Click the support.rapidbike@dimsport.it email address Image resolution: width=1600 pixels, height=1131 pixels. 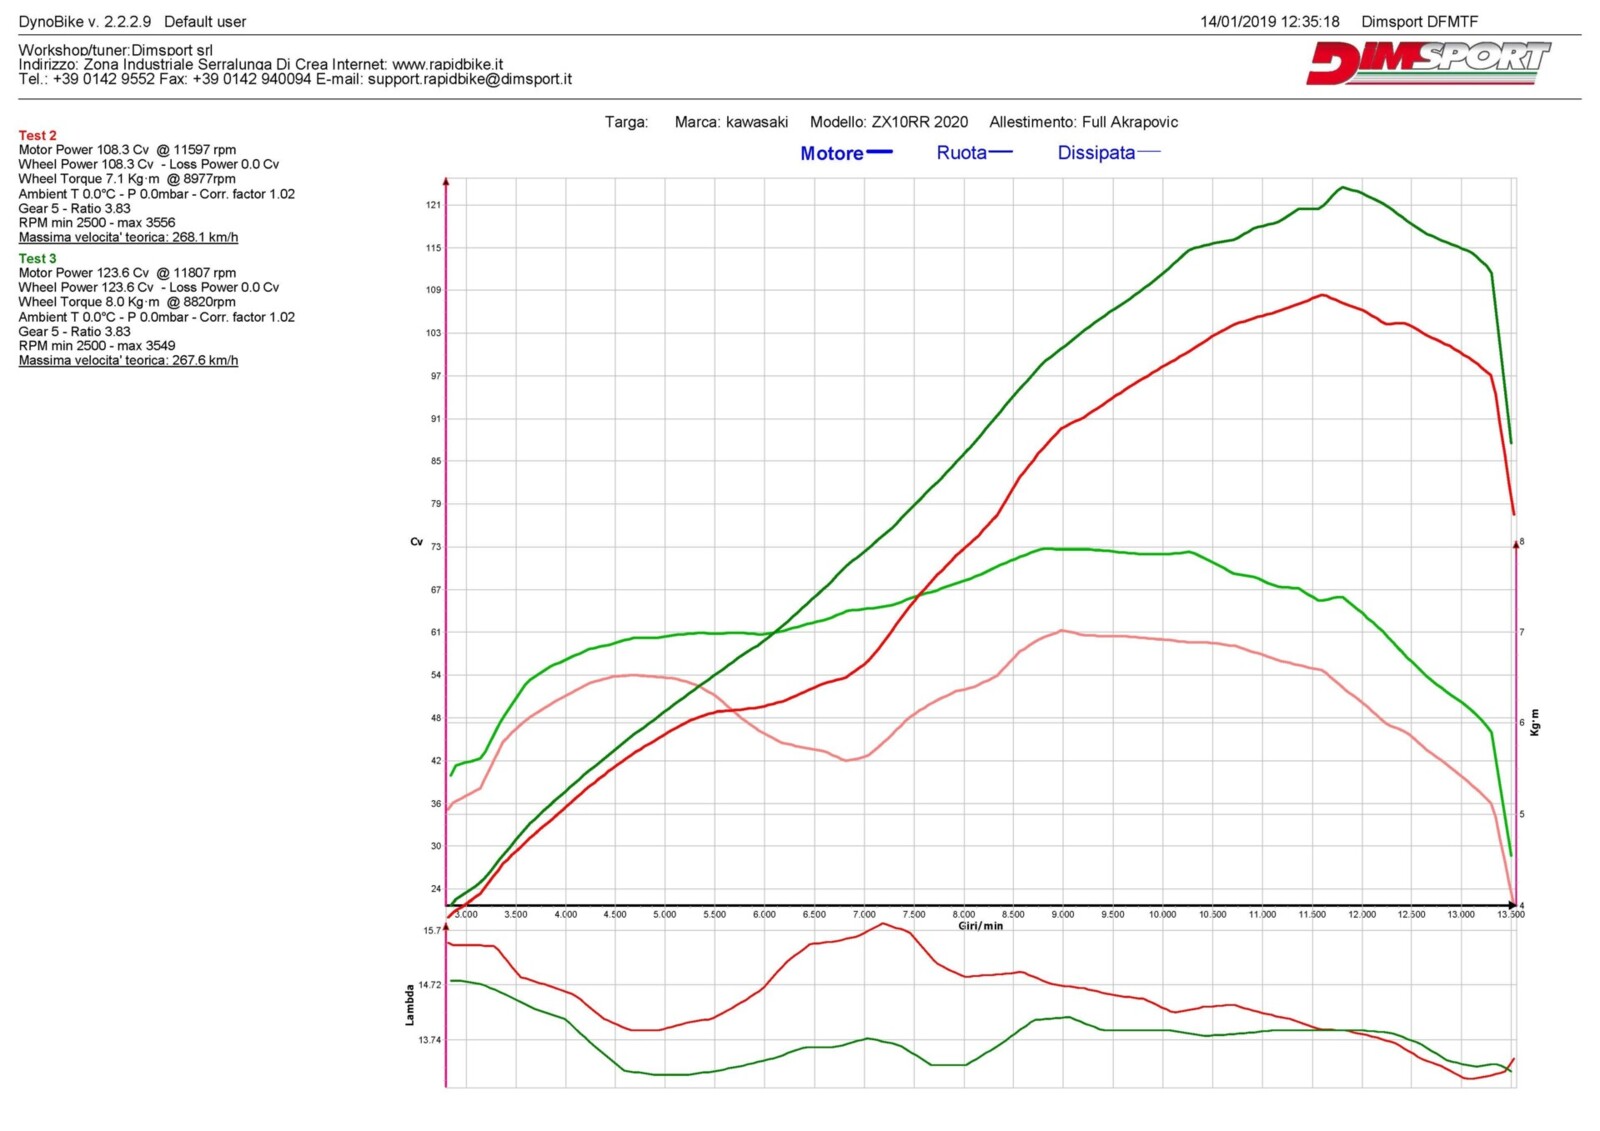click(x=469, y=79)
